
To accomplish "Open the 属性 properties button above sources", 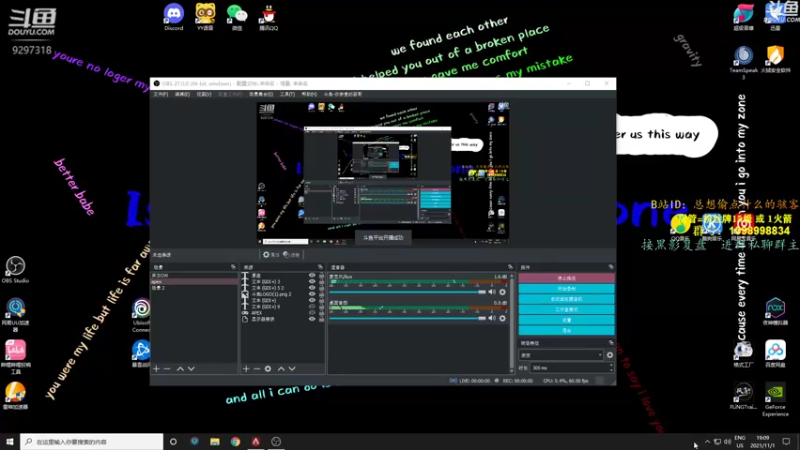I will click(271, 255).
